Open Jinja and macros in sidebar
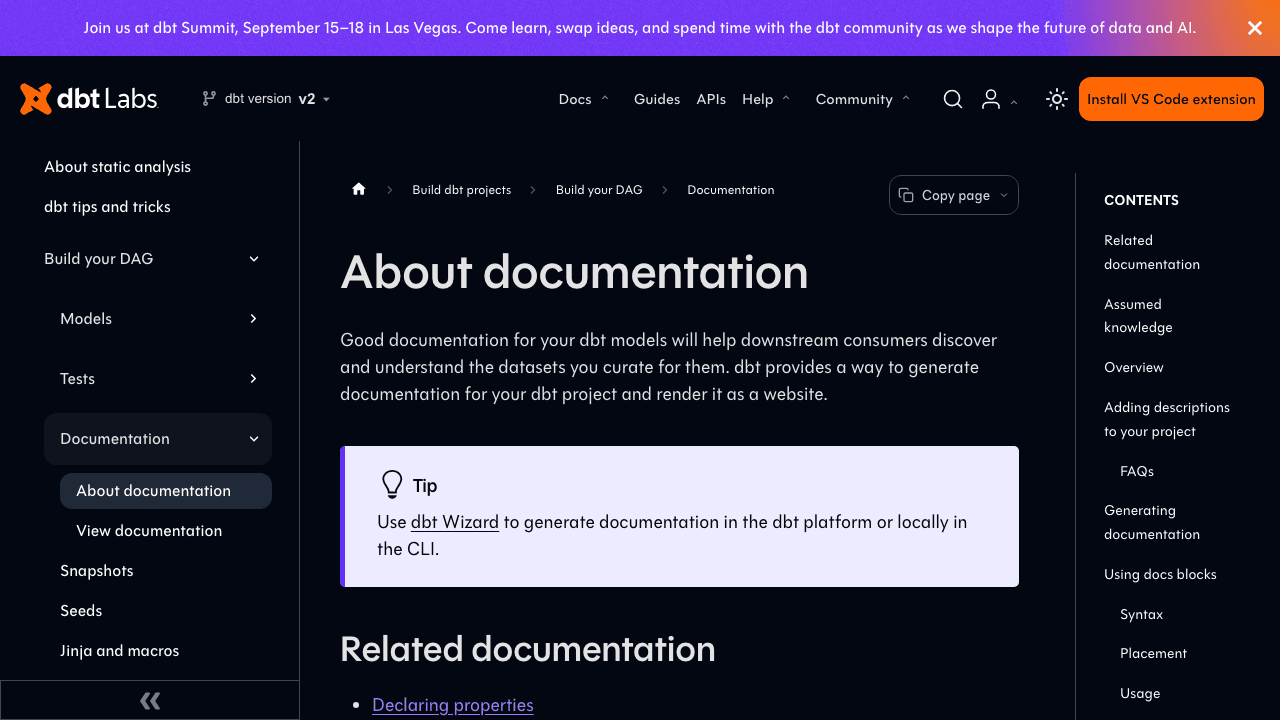Screen dimensions: 1280x720 pyautogui.click(x=119, y=651)
